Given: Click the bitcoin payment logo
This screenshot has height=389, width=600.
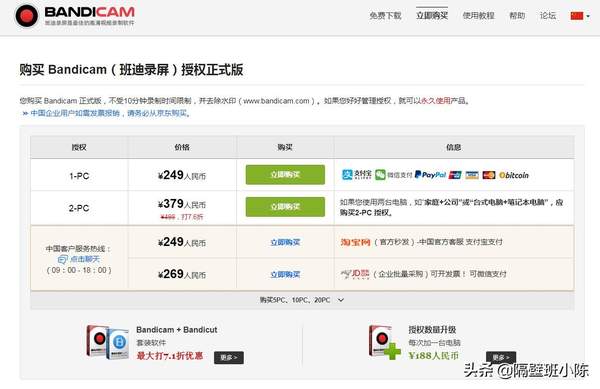Looking at the screenshot, I should [514, 175].
